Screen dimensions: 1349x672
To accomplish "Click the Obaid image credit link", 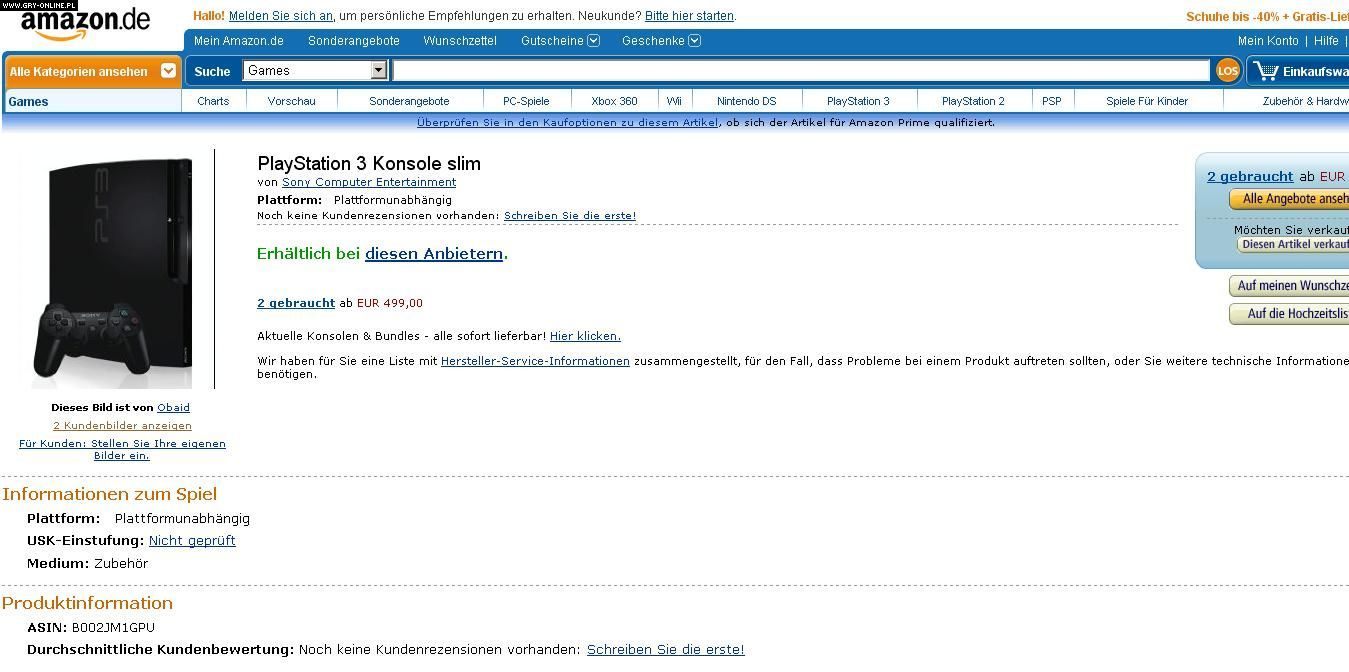I will 173,408.
